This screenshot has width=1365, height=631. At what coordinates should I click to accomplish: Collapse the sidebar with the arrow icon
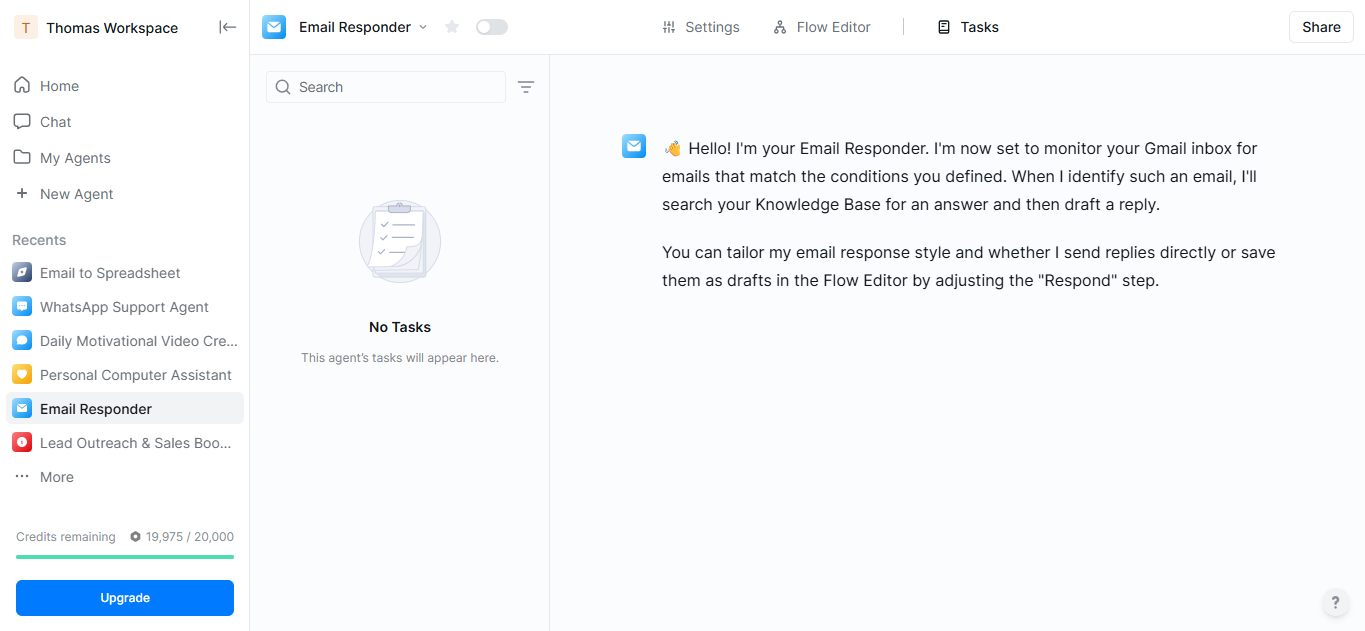(228, 27)
